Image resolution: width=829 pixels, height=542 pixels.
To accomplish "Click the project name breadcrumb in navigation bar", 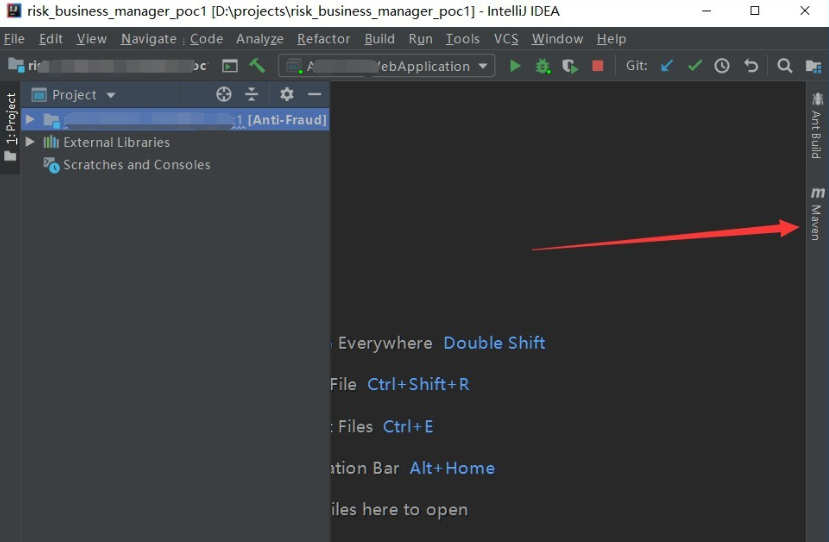I will point(108,66).
